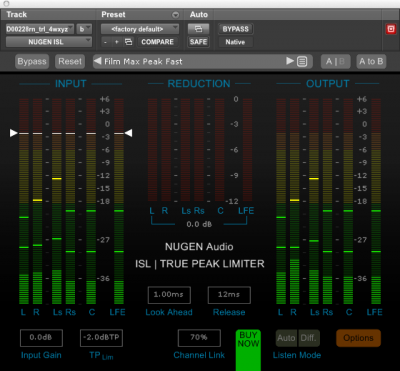Open the orange Options button
Image resolution: width=400 pixels, height=371 pixels.
click(x=358, y=338)
